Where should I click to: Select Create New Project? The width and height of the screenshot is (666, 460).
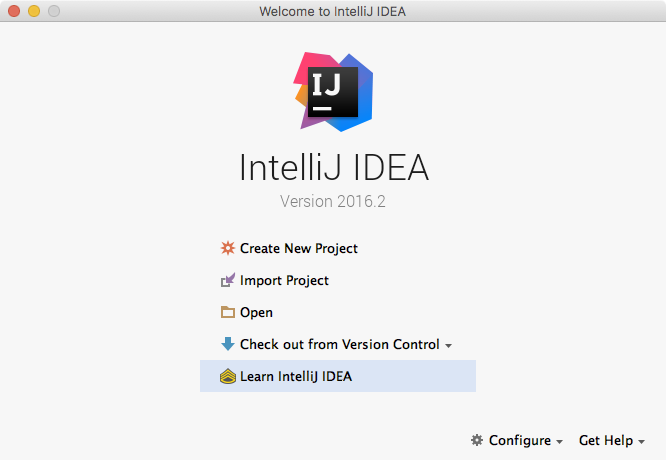point(299,248)
